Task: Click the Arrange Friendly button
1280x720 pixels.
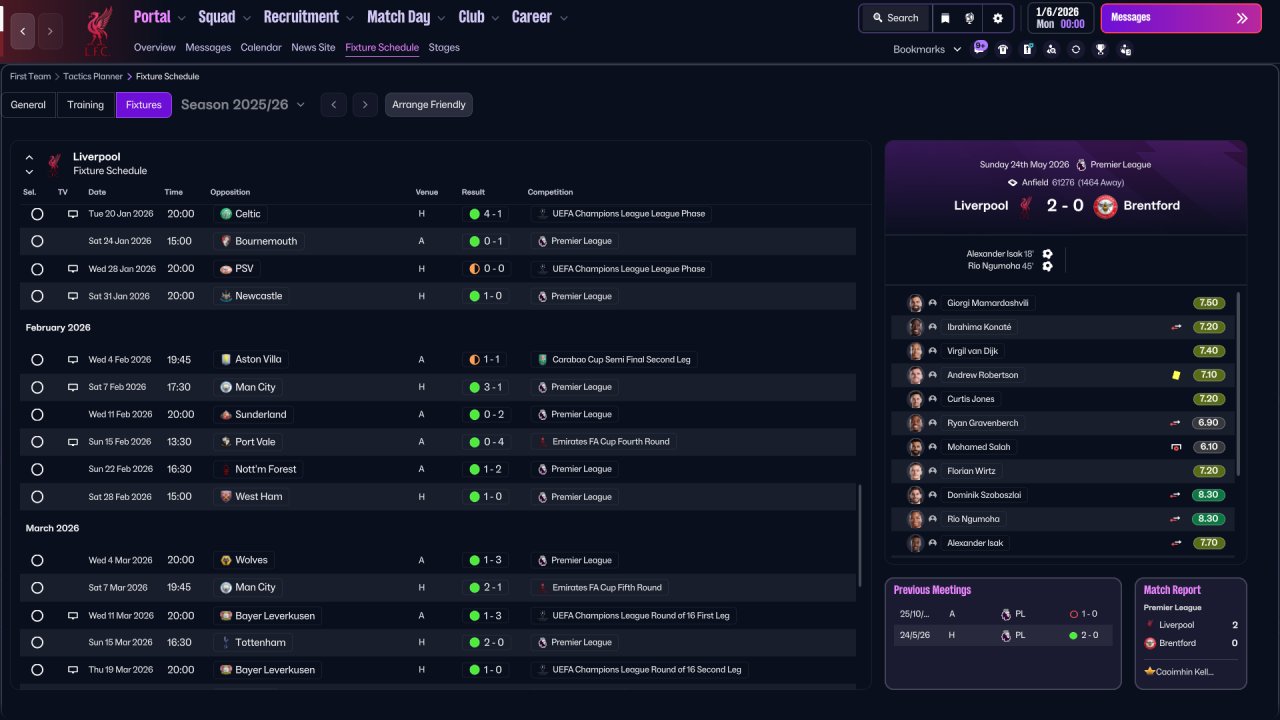Action: pyautogui.click(x=429, y=105)
